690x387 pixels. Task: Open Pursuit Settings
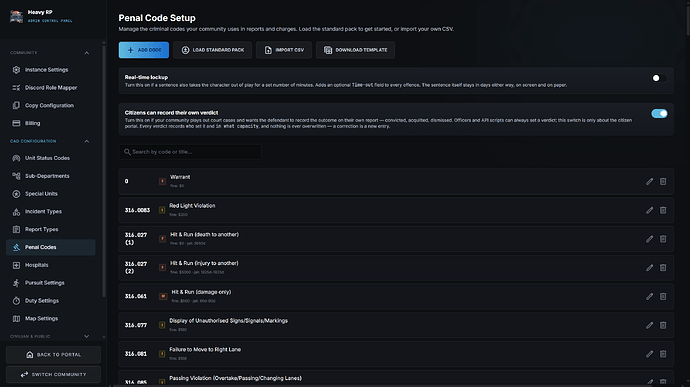(x=51, y=283)
